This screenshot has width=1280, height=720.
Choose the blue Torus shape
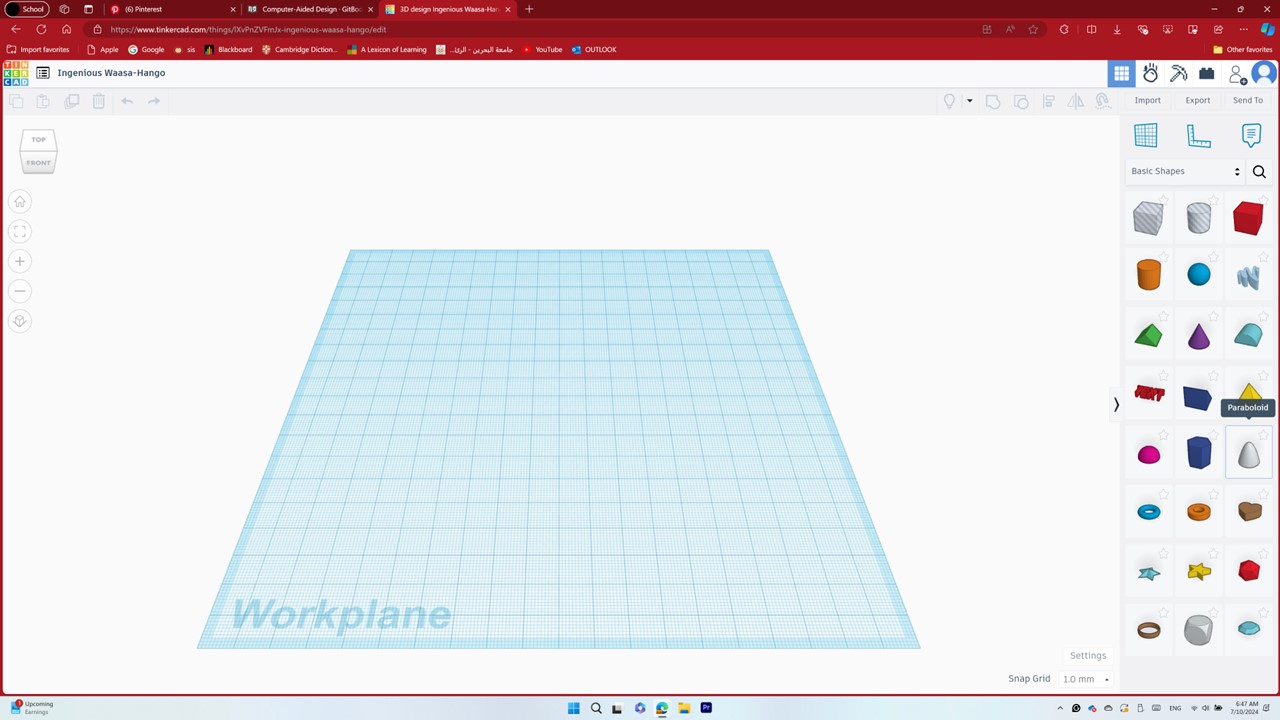(x=1149, y=512)
